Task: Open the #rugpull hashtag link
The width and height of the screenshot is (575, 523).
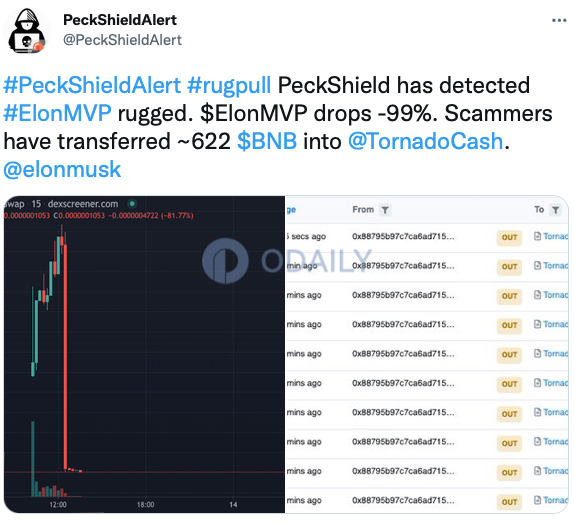Action: pyautogui.click(x=229, y=85)
